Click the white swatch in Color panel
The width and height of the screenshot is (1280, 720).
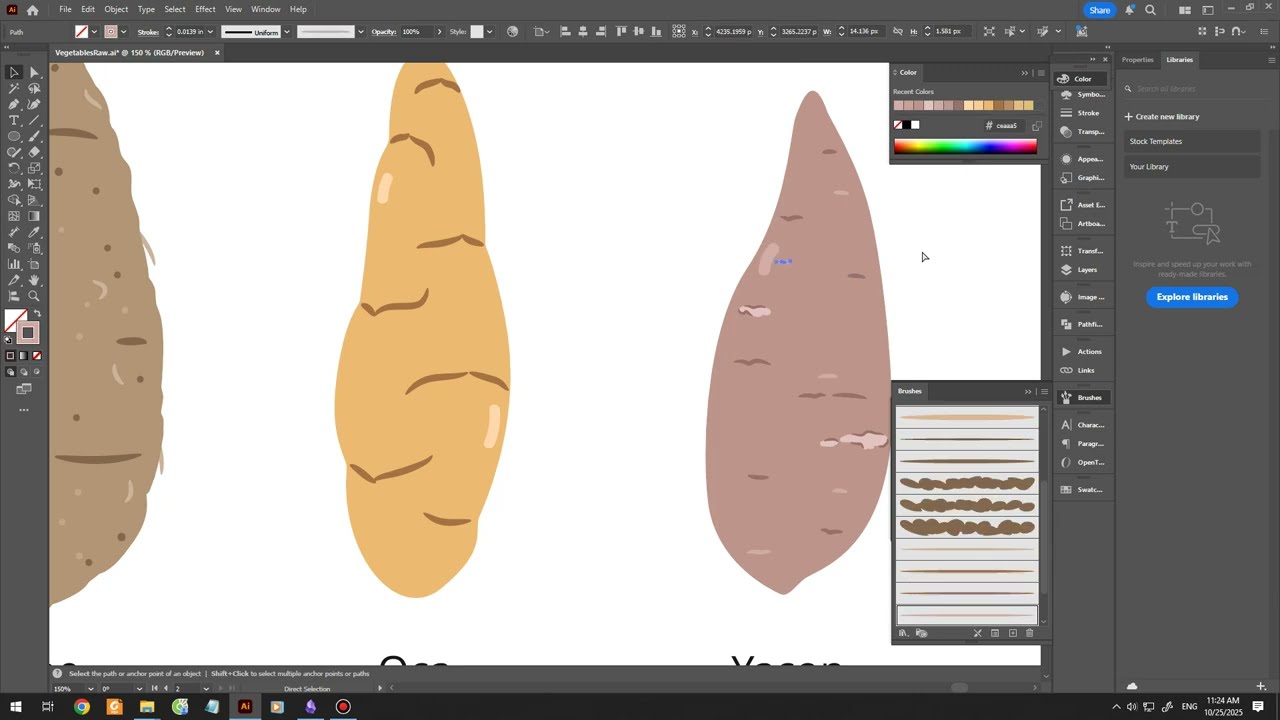tap(915, 125)
